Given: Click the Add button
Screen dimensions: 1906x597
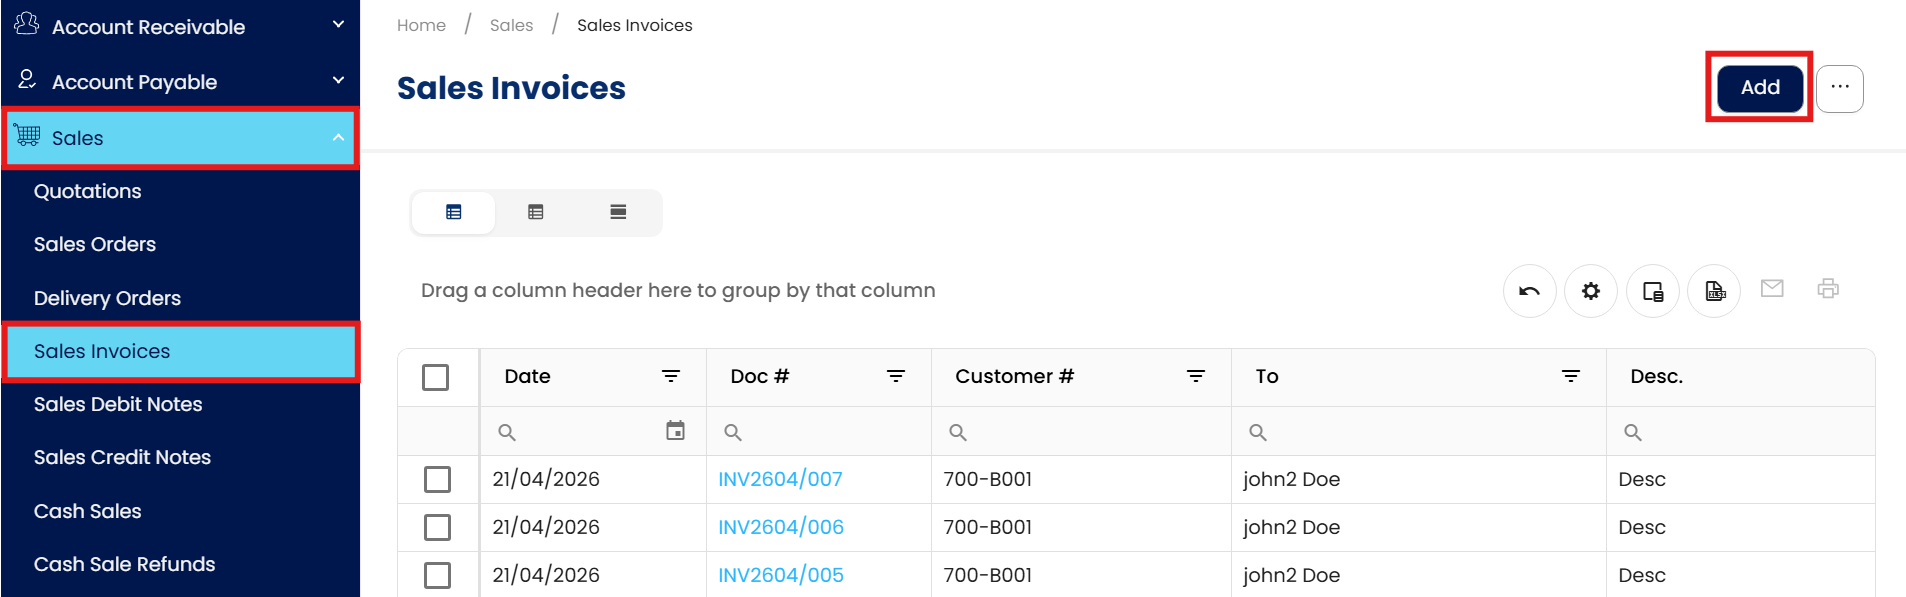Looking at the screenshot, I should pos(1759,88).
